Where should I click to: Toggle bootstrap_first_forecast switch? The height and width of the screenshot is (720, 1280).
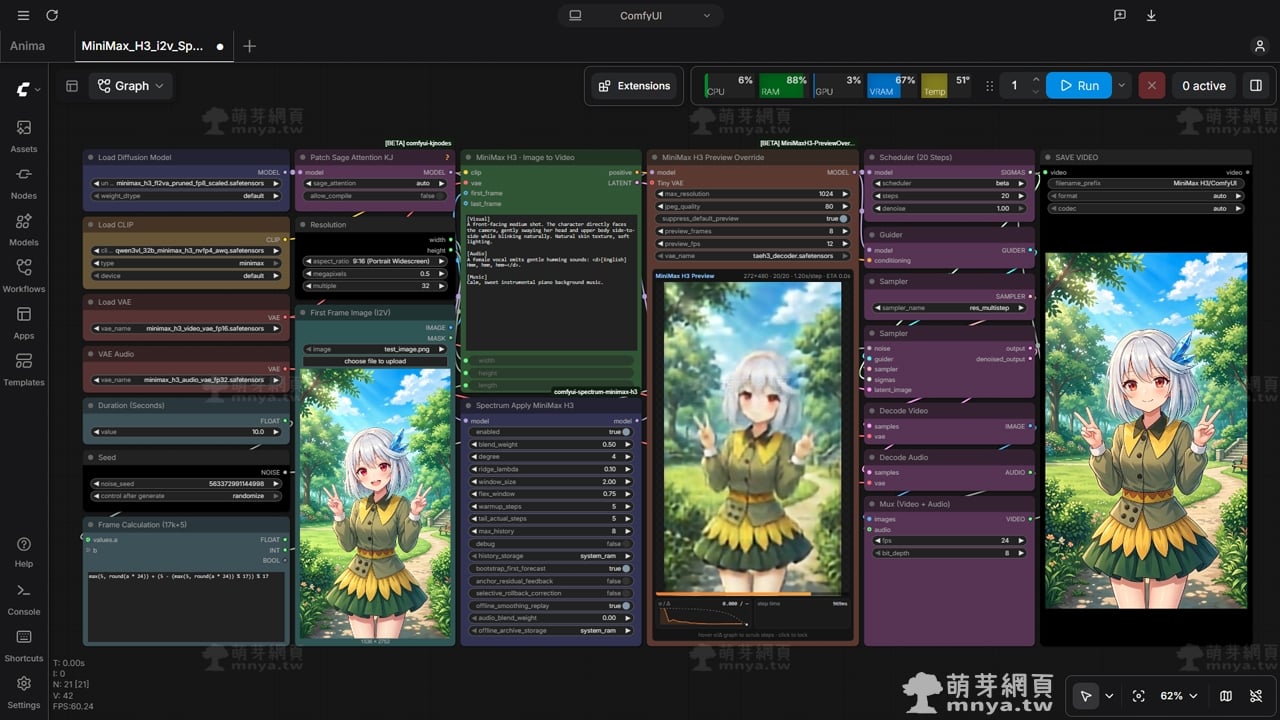point(626,568)
